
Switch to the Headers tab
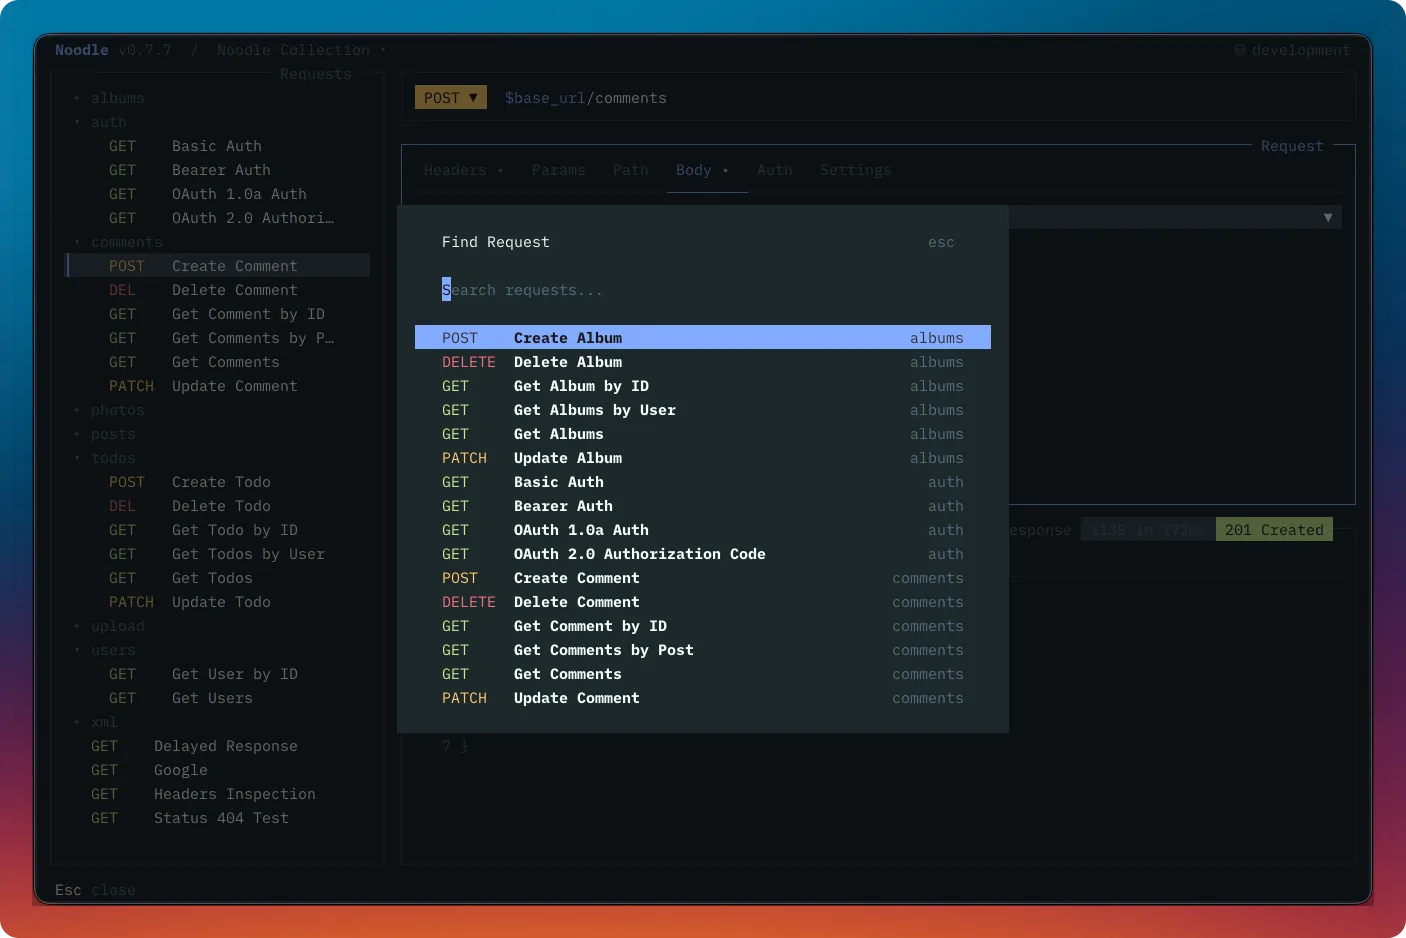(463, 170)
